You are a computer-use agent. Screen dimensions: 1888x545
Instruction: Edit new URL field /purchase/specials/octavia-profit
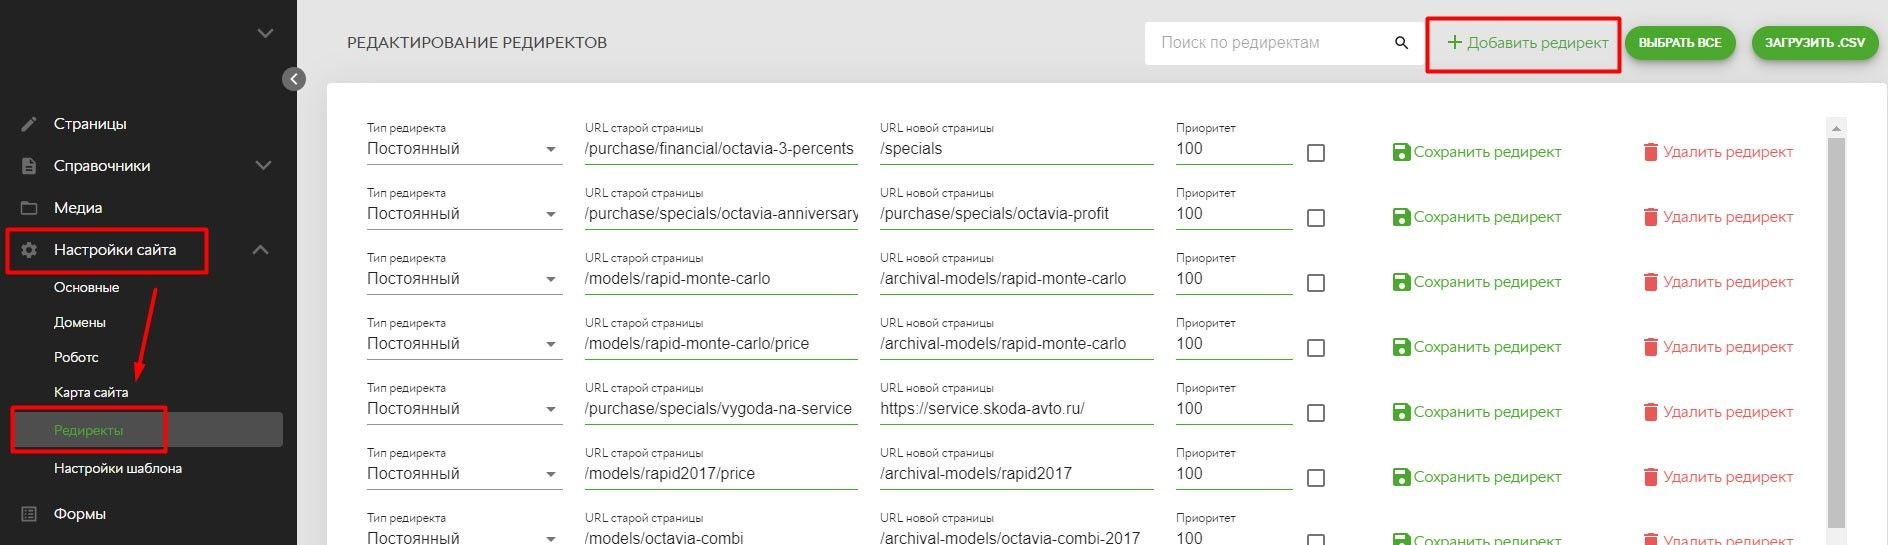coord(1016,214)
